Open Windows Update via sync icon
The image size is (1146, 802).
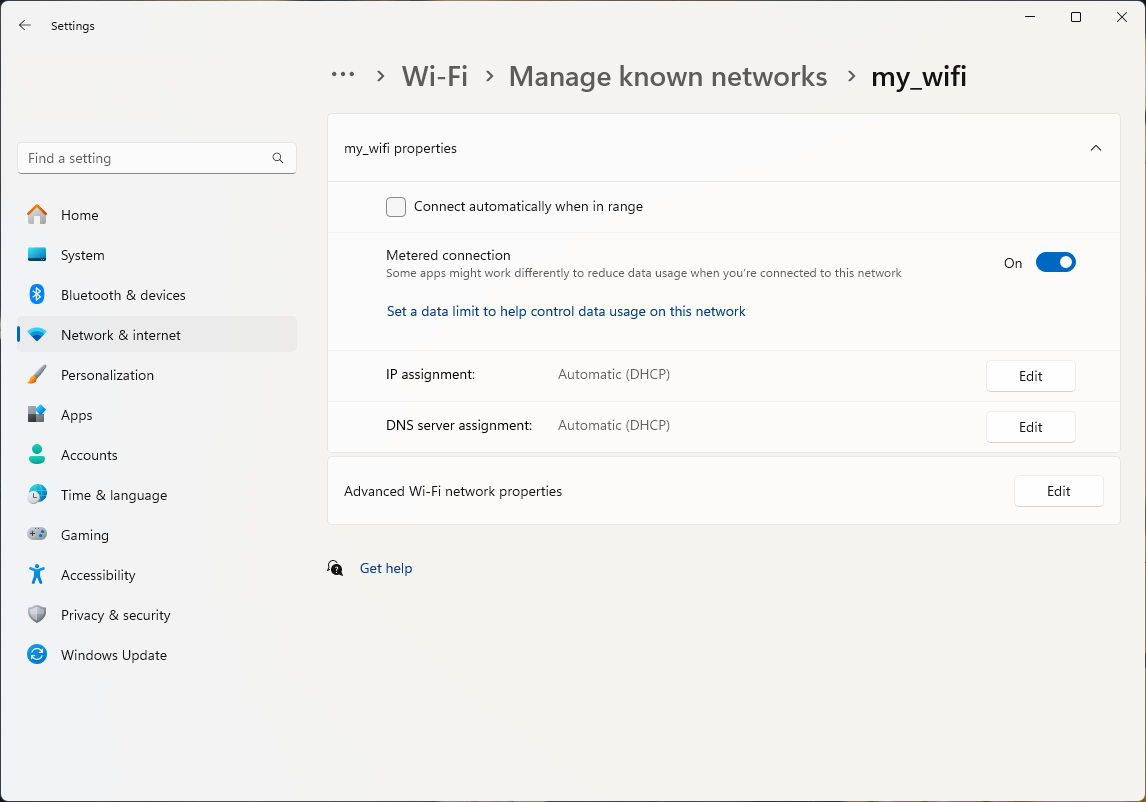(37, 655)
